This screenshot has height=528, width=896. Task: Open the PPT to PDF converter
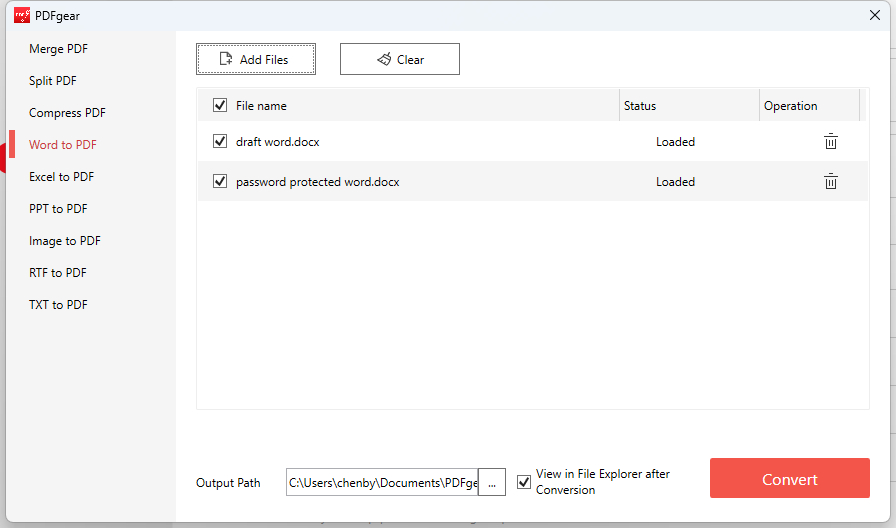click(x=58, y=209)
